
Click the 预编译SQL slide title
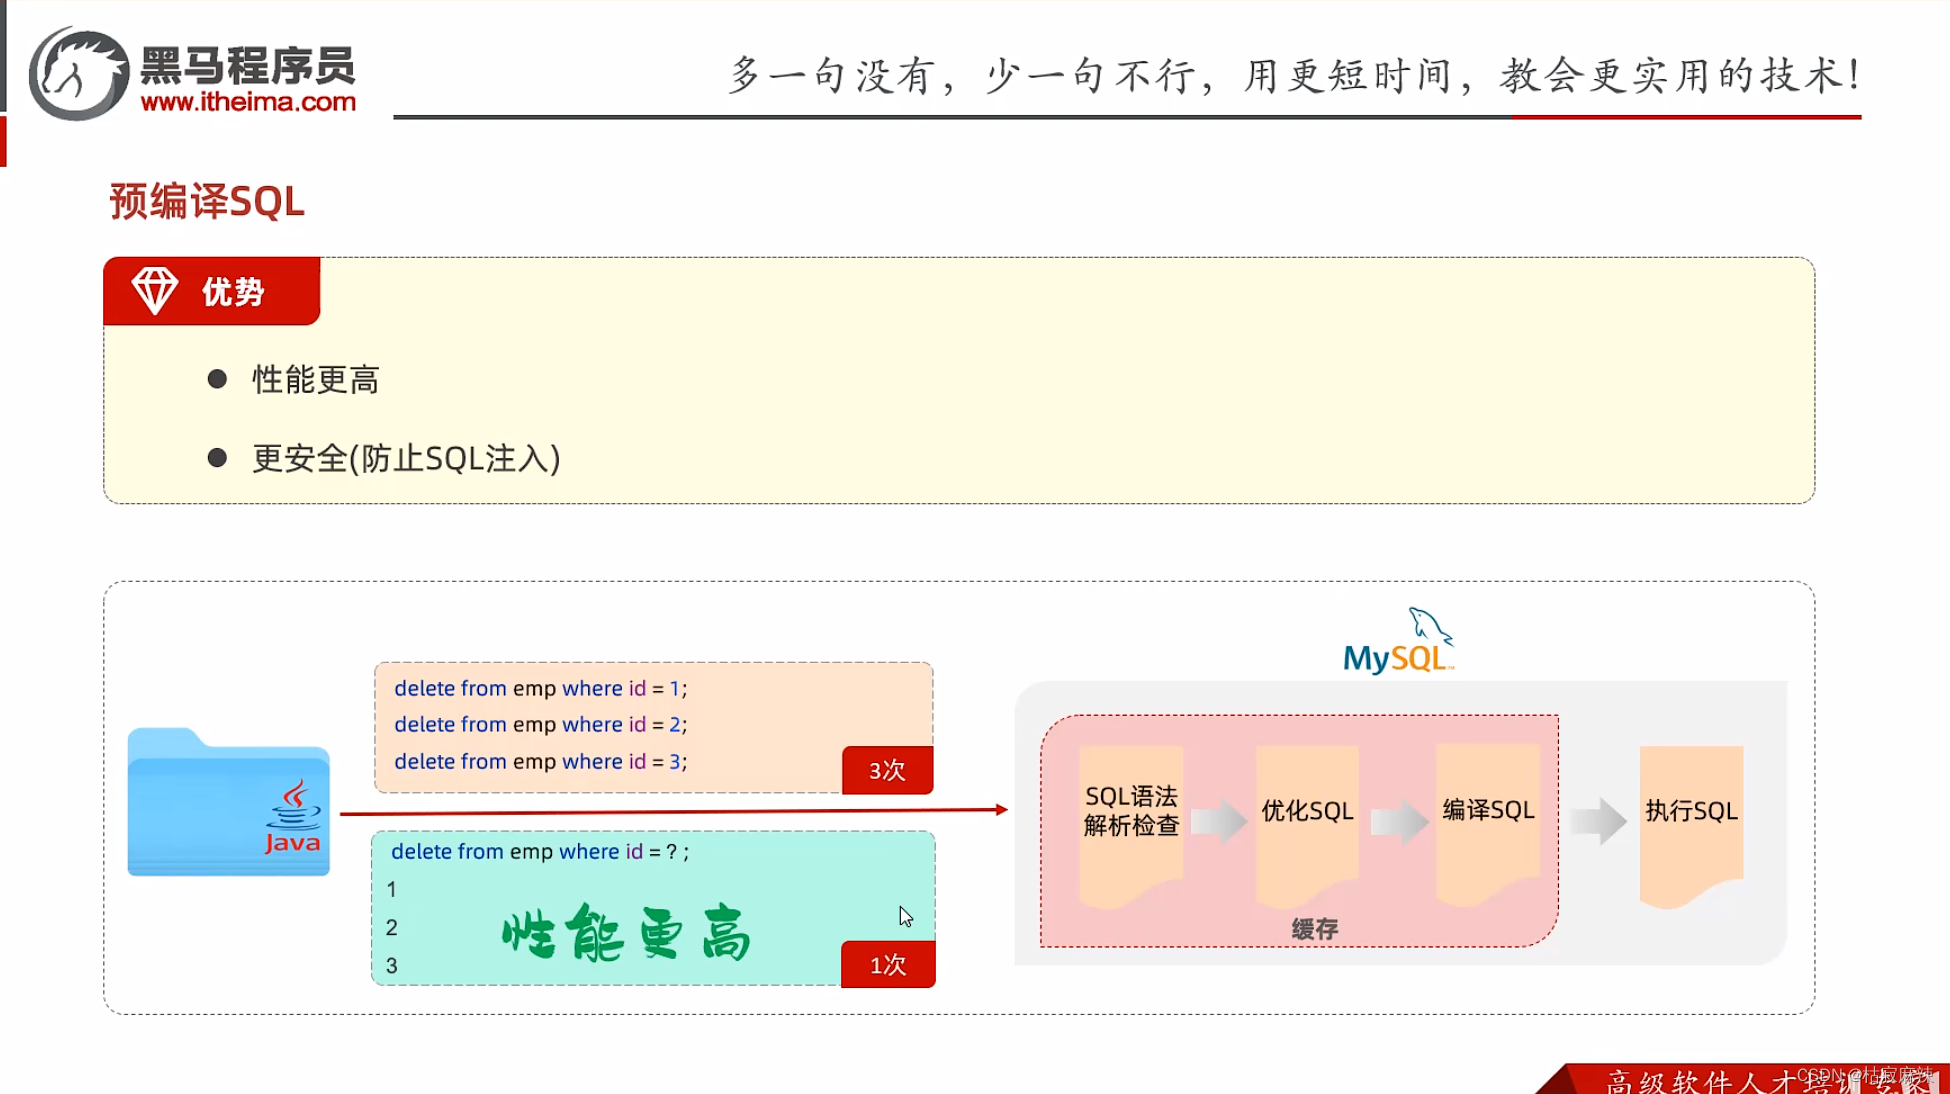[x=207, y=201]
